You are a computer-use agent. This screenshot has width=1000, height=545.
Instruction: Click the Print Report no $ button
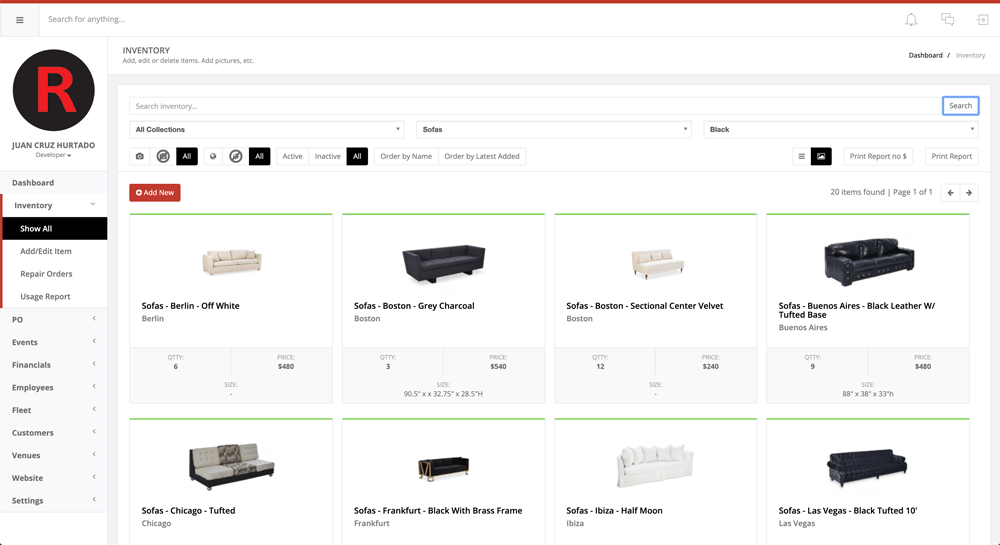coord(877,156)
